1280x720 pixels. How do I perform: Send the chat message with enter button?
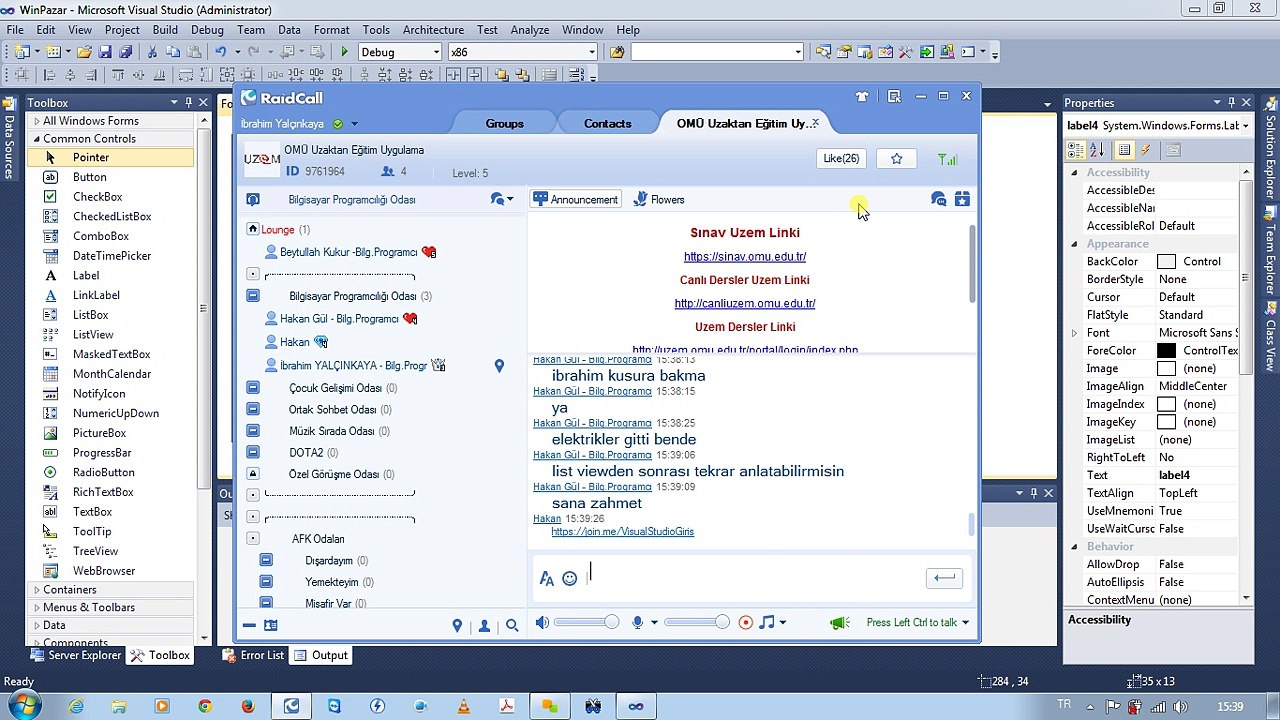(945, 577)
